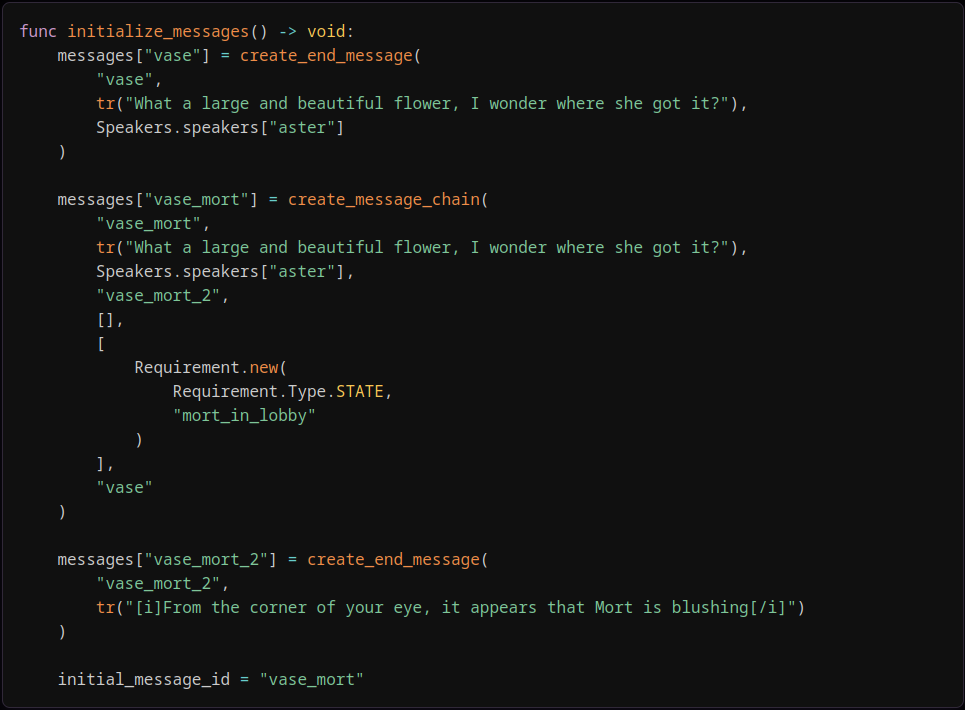The height and width of the screenshot is (710, 965).
Task: Click the STATE enum constant
Action: coord(359,391)
